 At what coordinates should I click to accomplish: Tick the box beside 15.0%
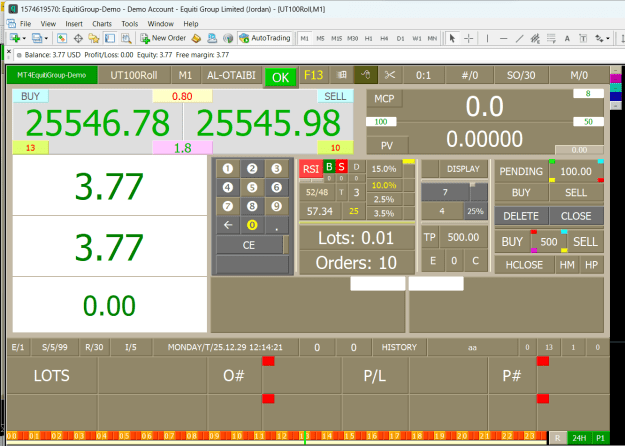[x=409, y=169]
